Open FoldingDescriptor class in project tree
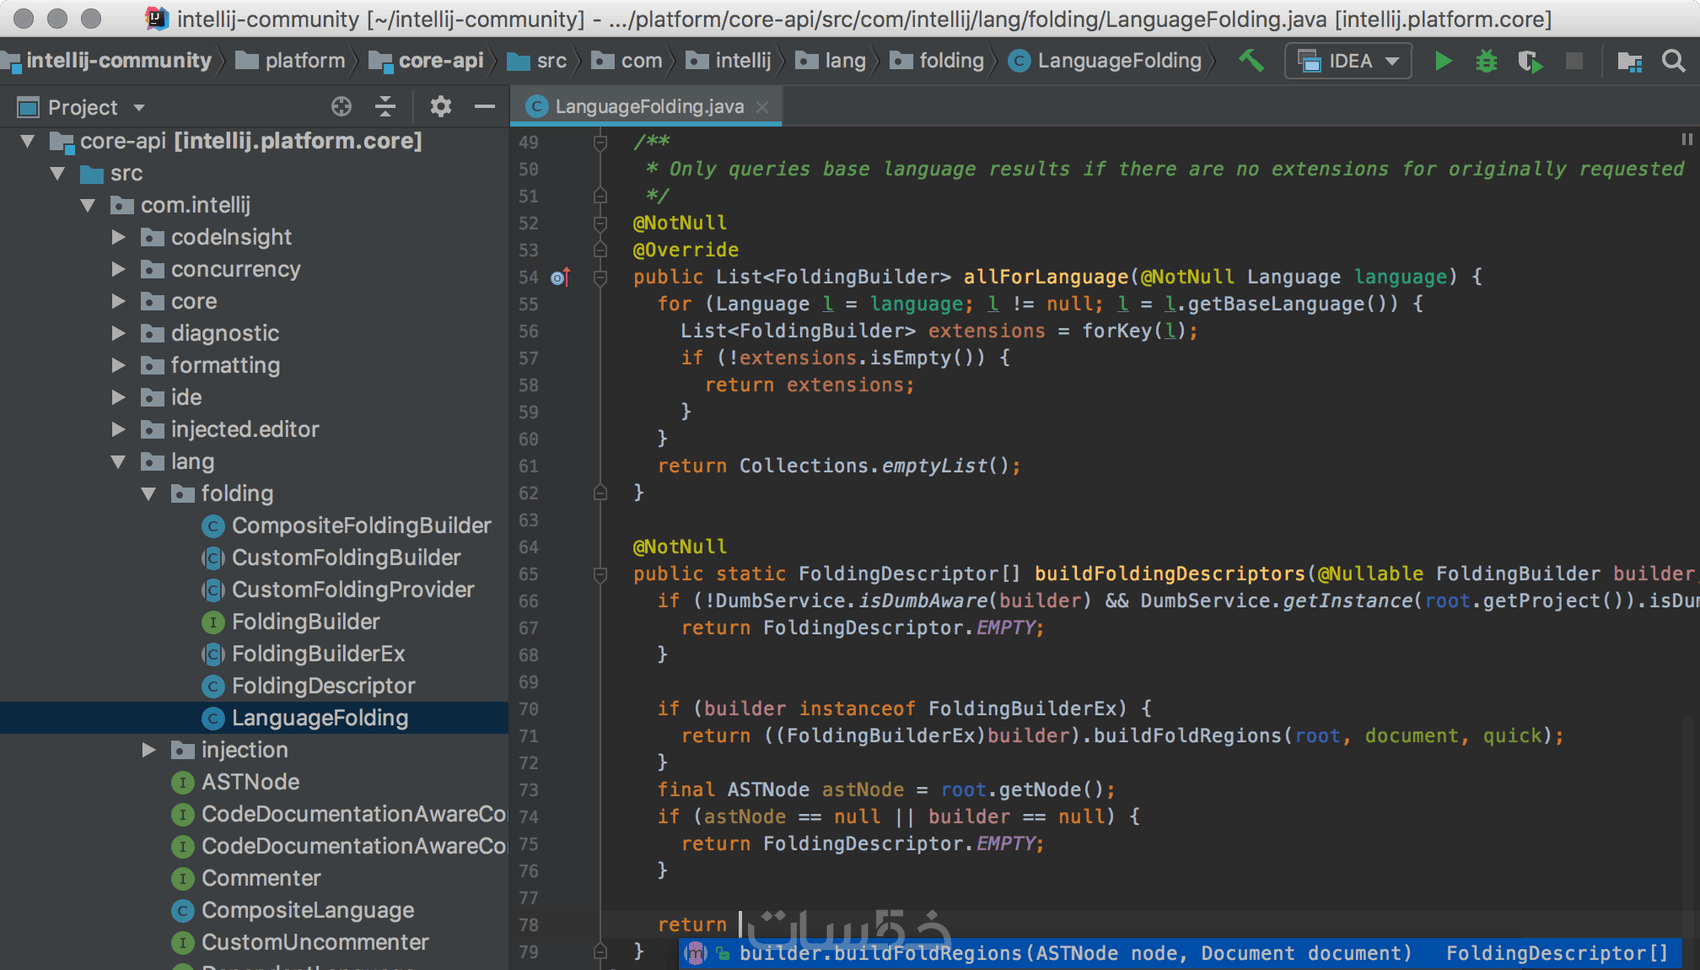This screenshot has width=1700, height=970. (322, 686)
